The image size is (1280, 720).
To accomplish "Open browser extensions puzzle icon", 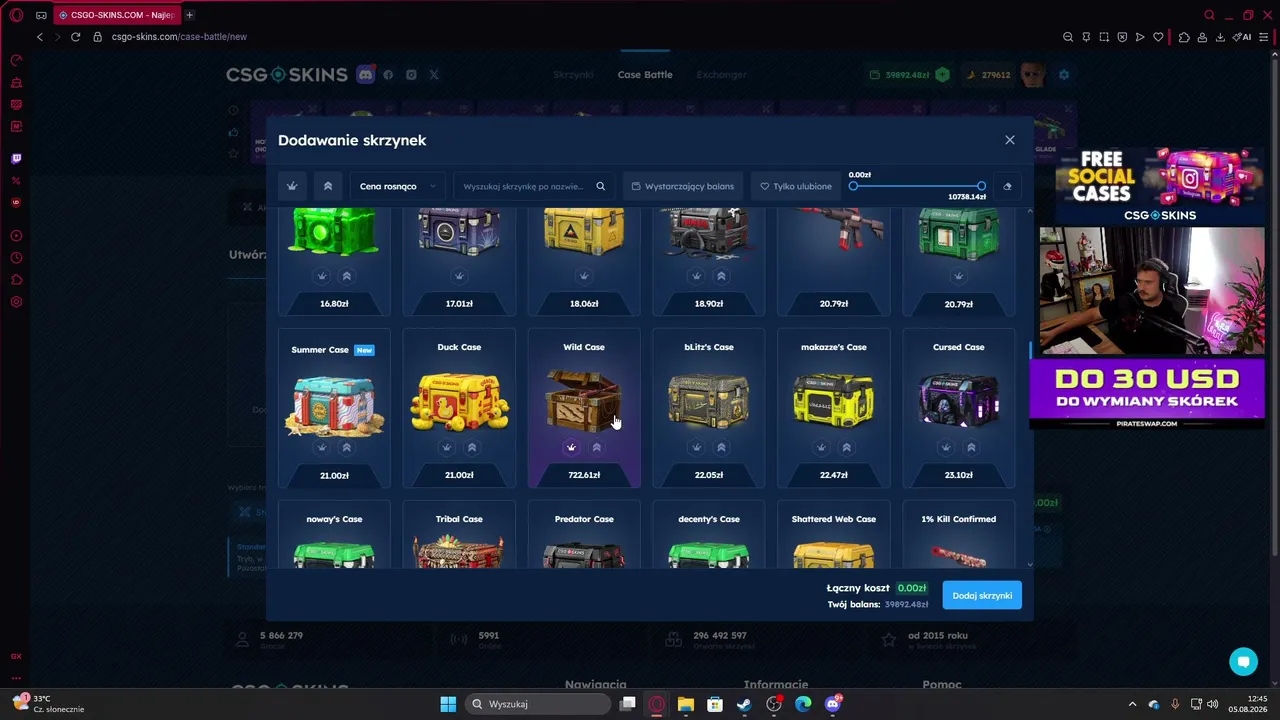I will coord(1184,37).
